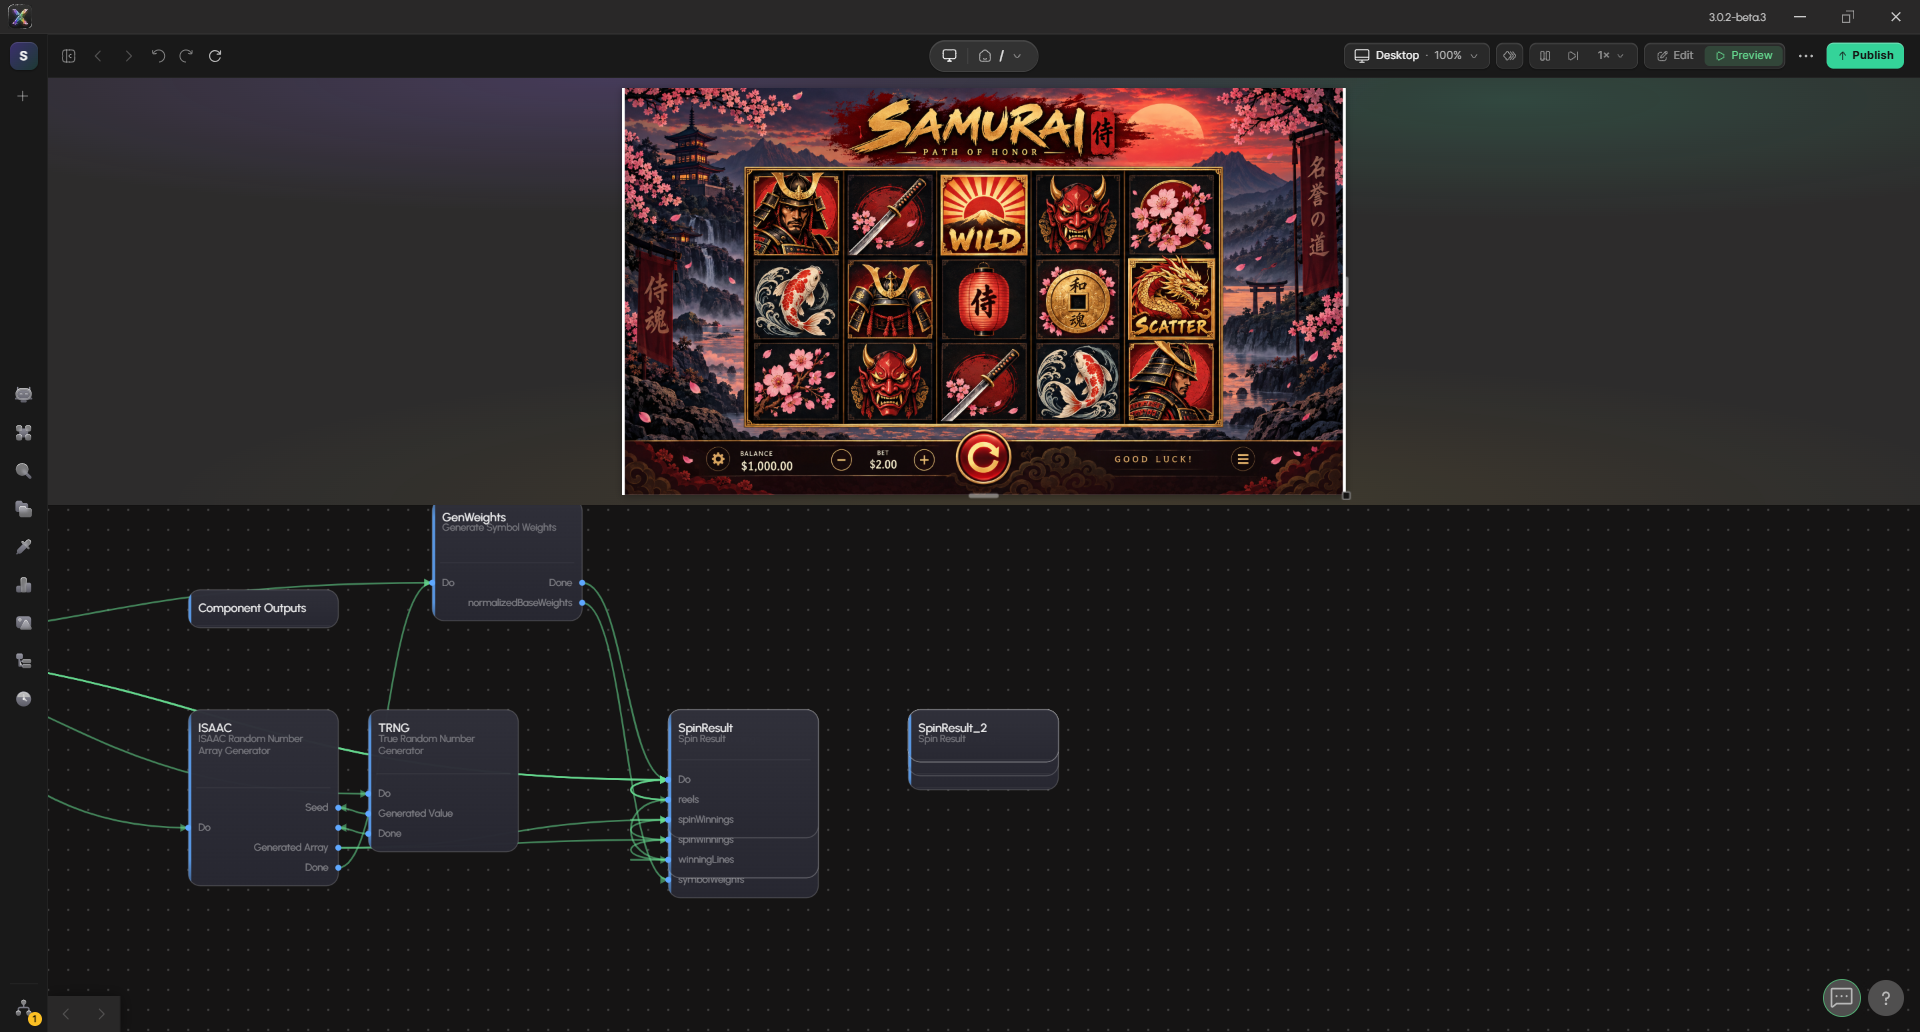
Task: Decrease the bet with minus button
Action: [x=842, y=460]
